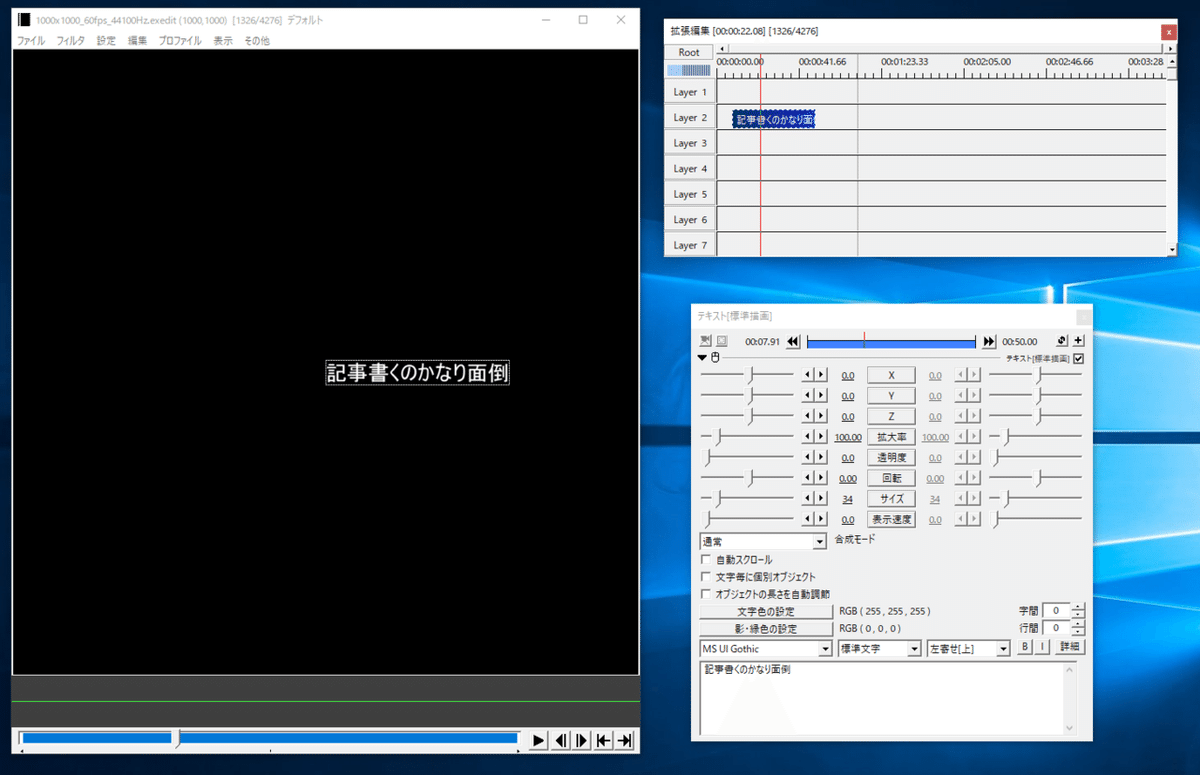The image size is (1200, 775).
Task: Increase active X value with its right arrow
Action: [821, 375]
